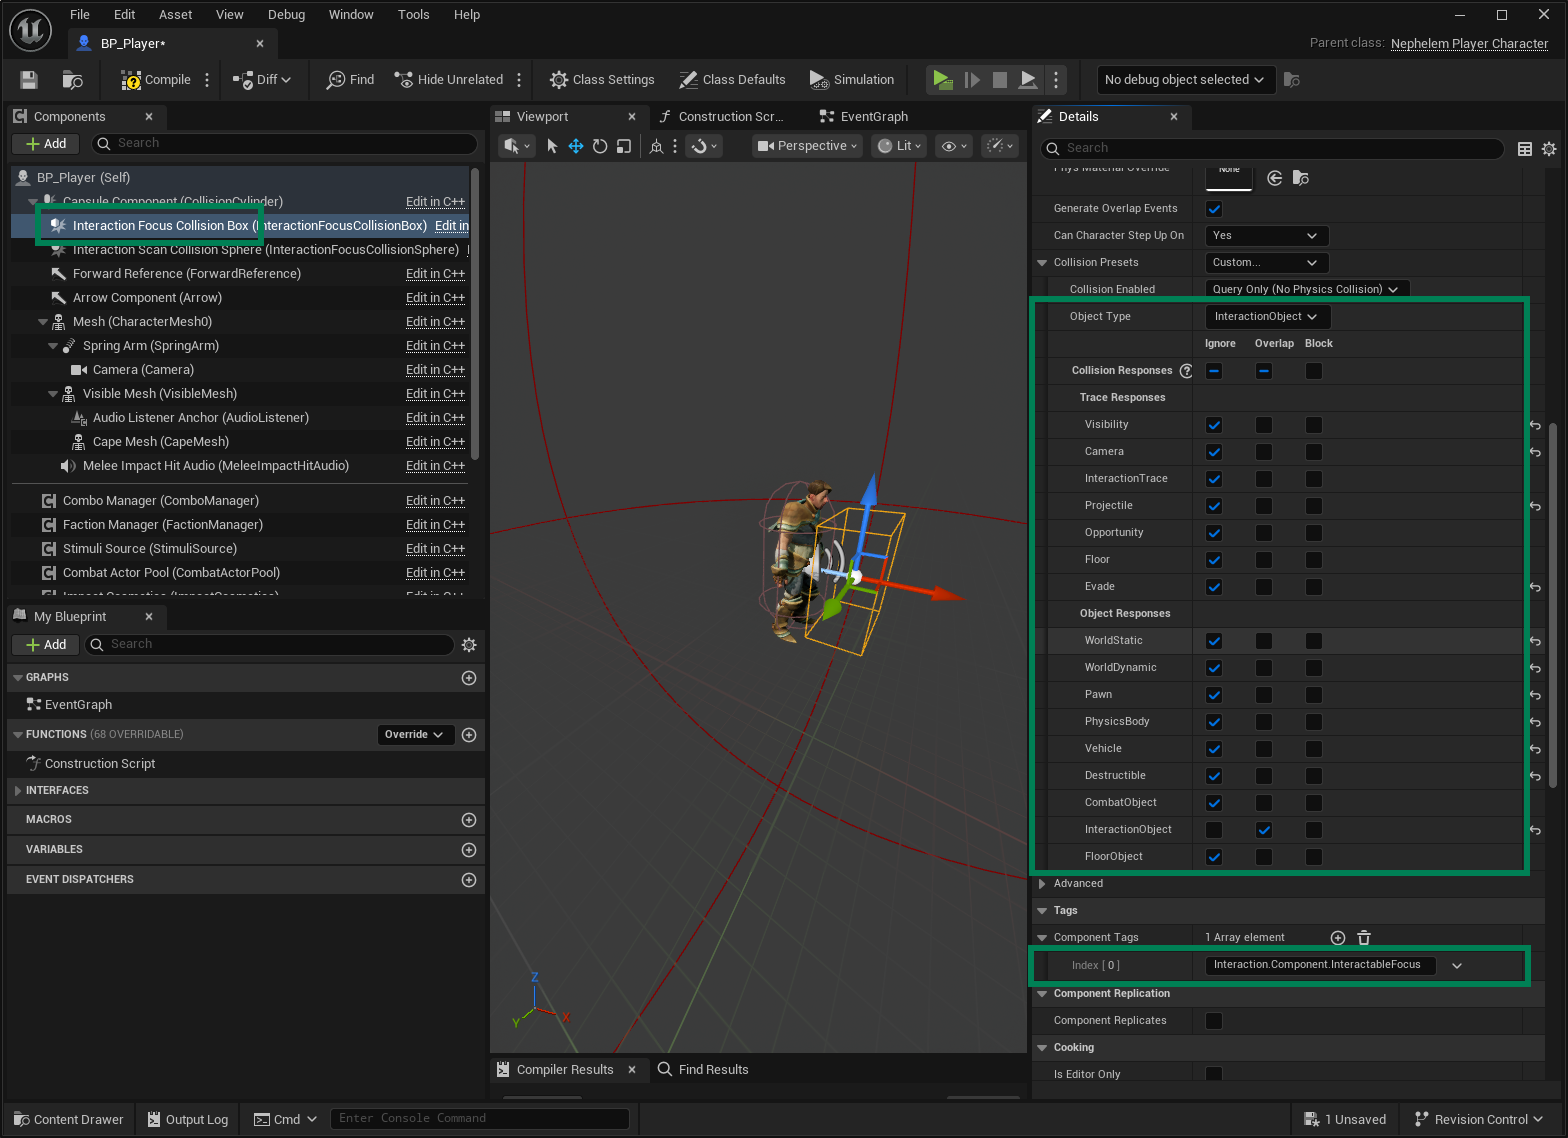Open the function Override dropdown
1568x1138 pixels.
click(415, 735)
